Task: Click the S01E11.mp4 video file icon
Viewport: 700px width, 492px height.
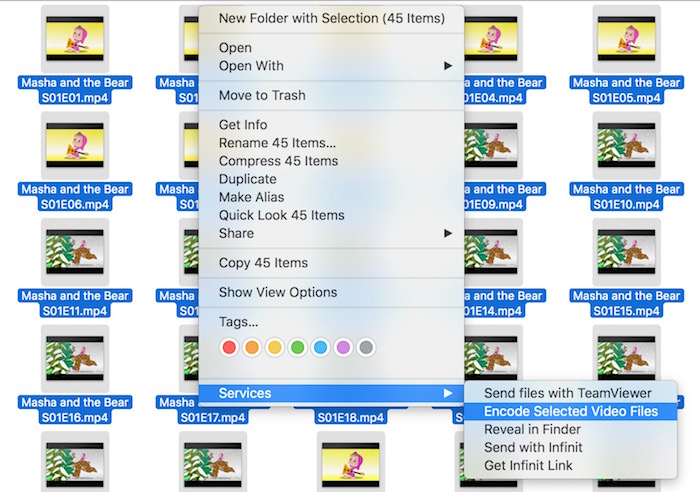Action: click(x=73, y=251)
